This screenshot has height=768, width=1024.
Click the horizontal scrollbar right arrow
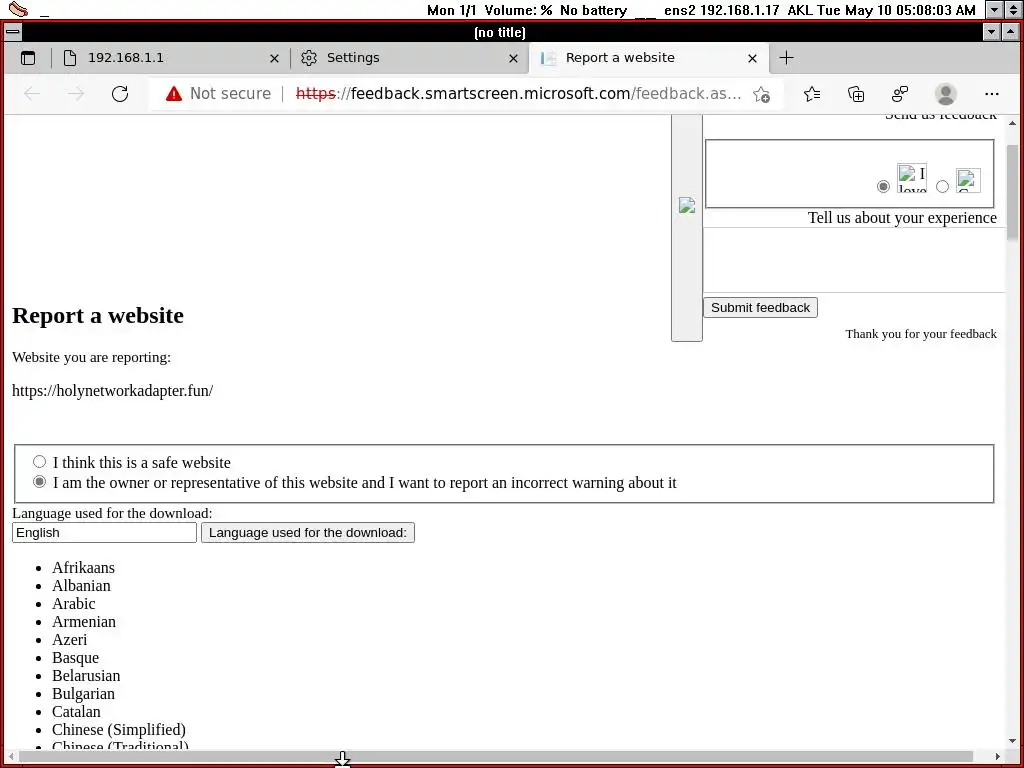click(x=997, y=756)
